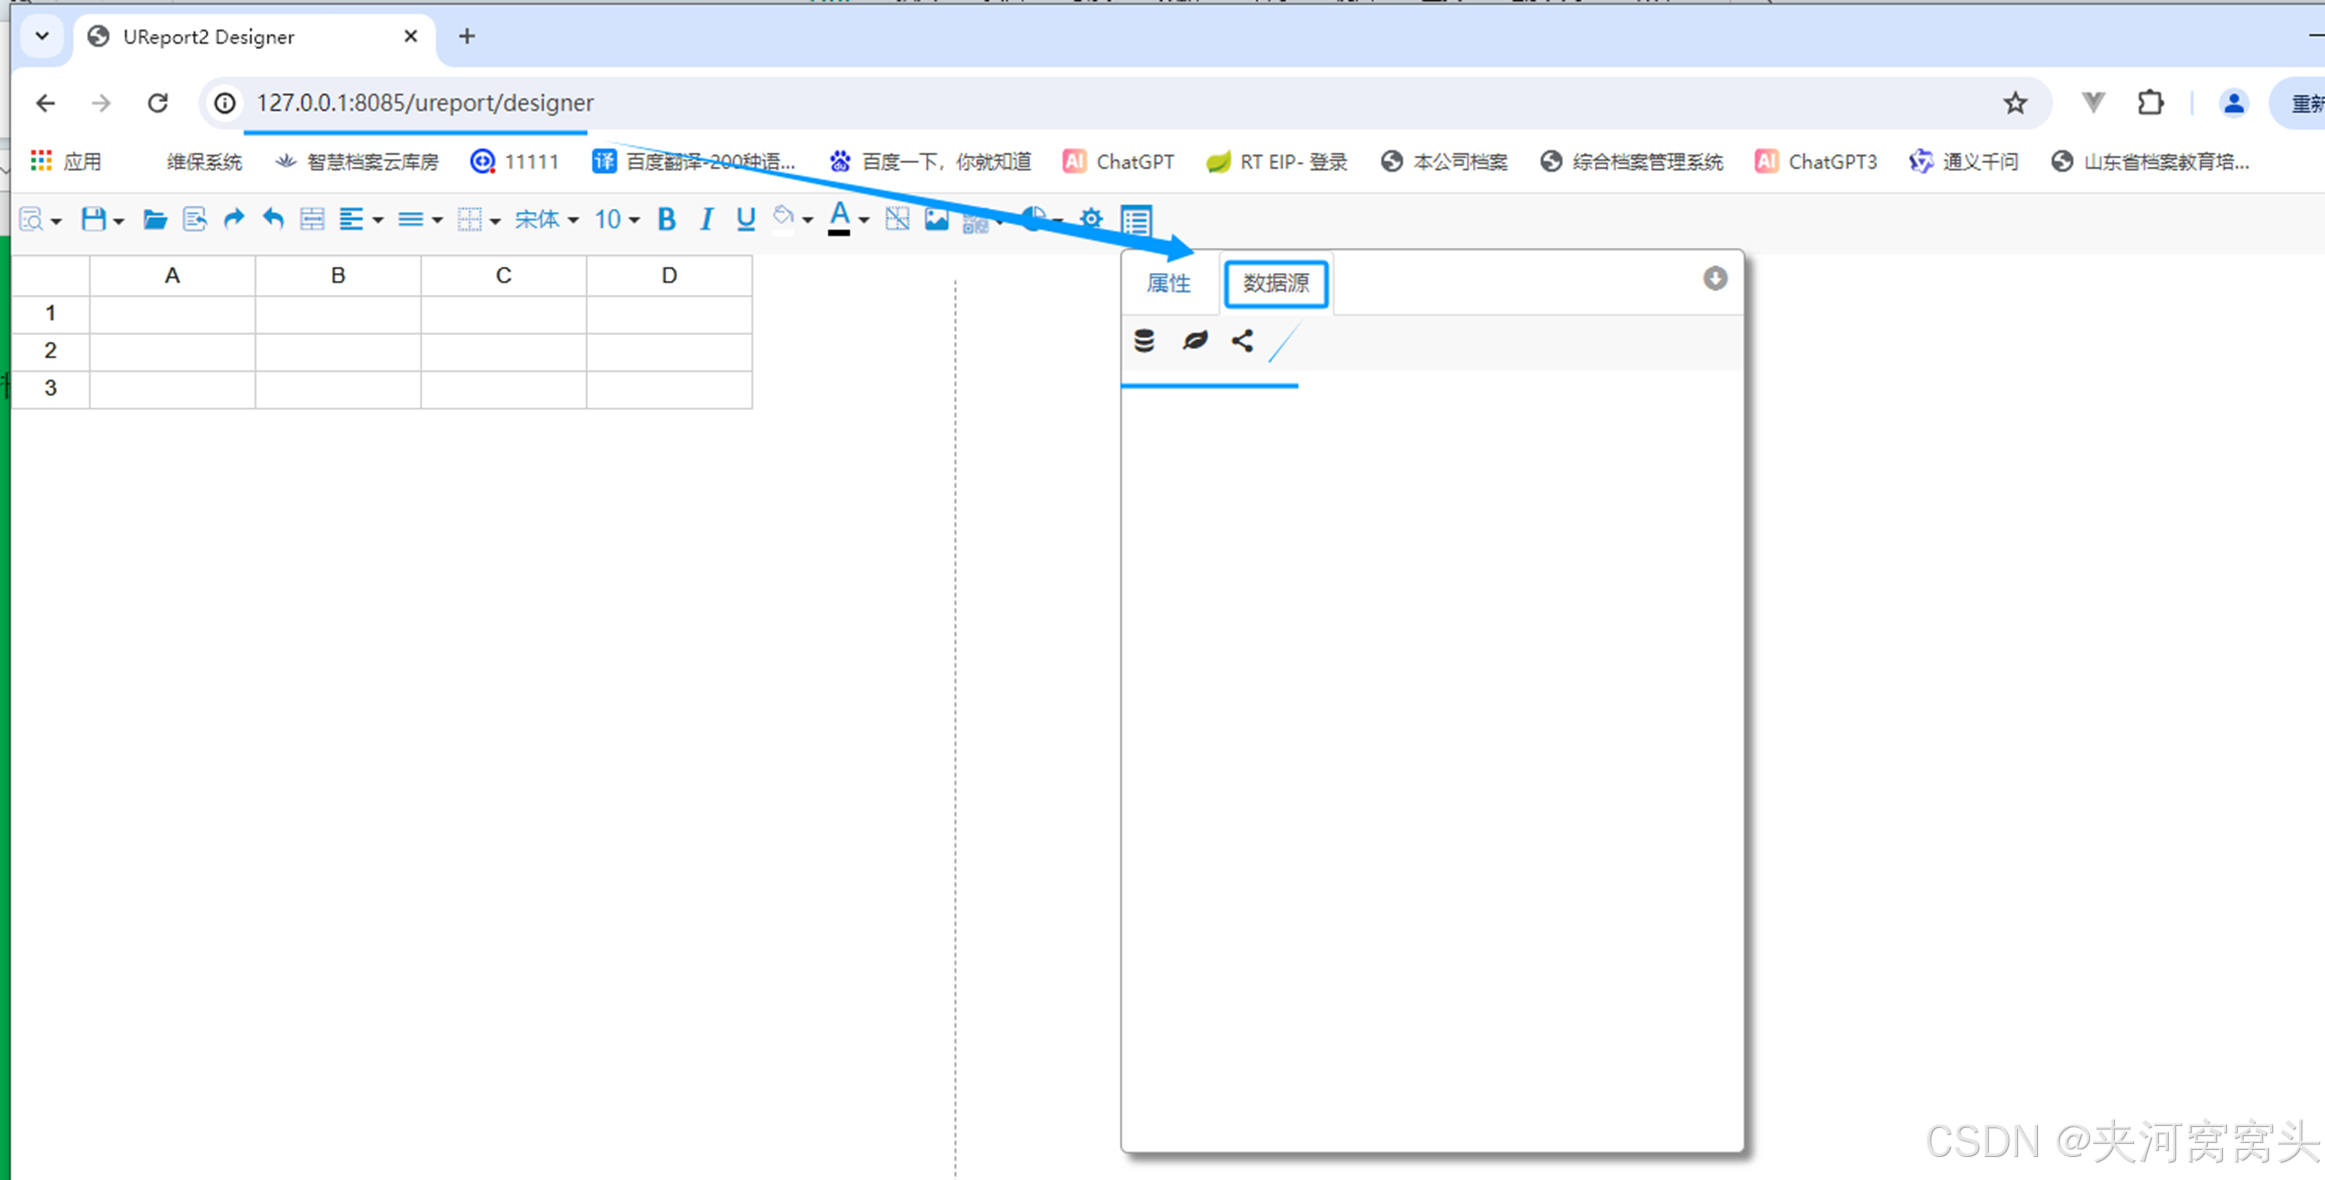Screen dimensions: 2325x1180
Task: Click the slash-cell icon in toolbar
Action: [x=897, y=219]
